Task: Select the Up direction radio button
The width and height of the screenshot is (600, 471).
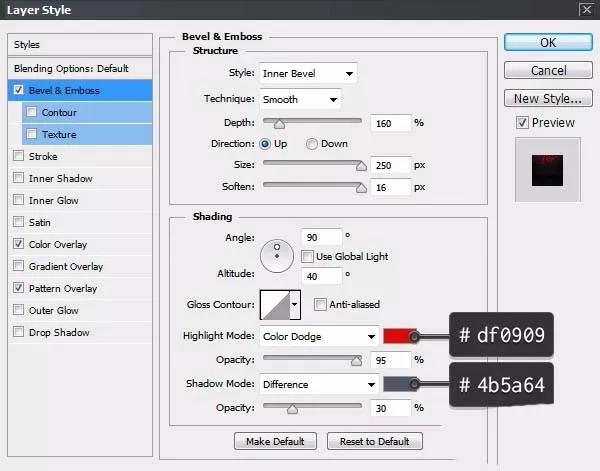Action: point(265,144)
